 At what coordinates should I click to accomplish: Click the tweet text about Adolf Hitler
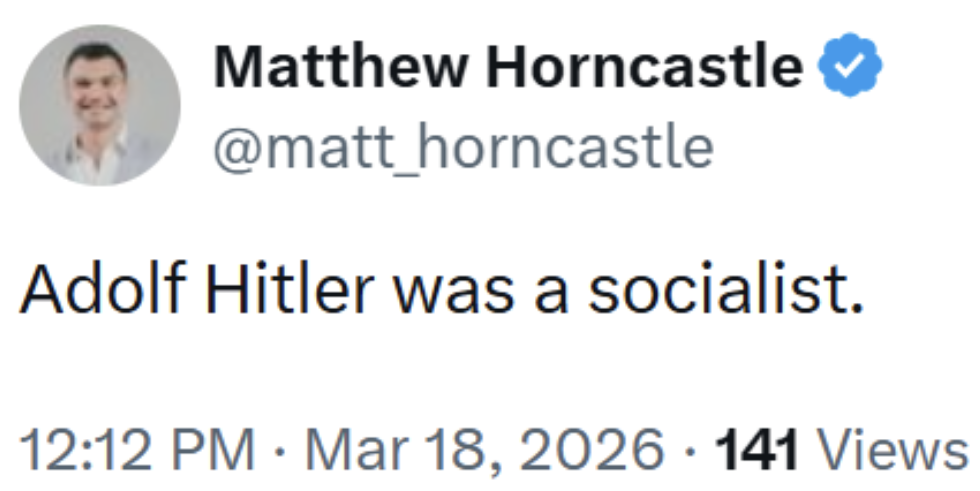click(x=441, y=293)
